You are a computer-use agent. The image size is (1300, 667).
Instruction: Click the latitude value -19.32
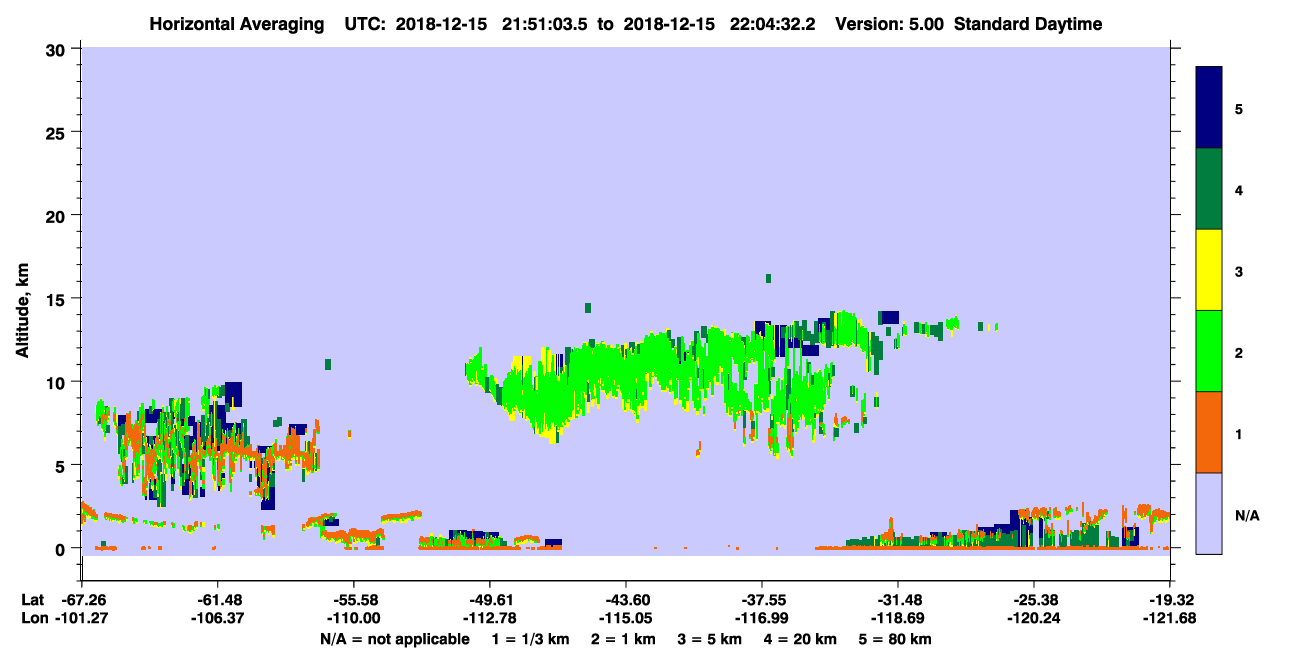pyautogui.click(x=1170, y=600)
